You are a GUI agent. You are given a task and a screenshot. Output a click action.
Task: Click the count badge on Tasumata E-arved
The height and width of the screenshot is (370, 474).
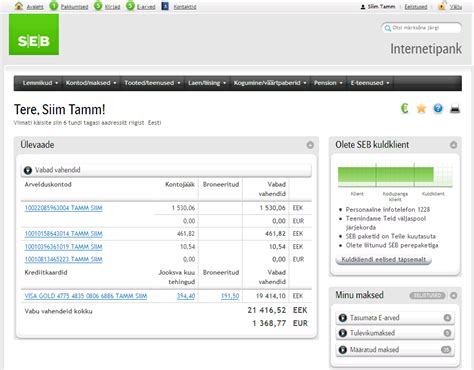click(447, 318)
